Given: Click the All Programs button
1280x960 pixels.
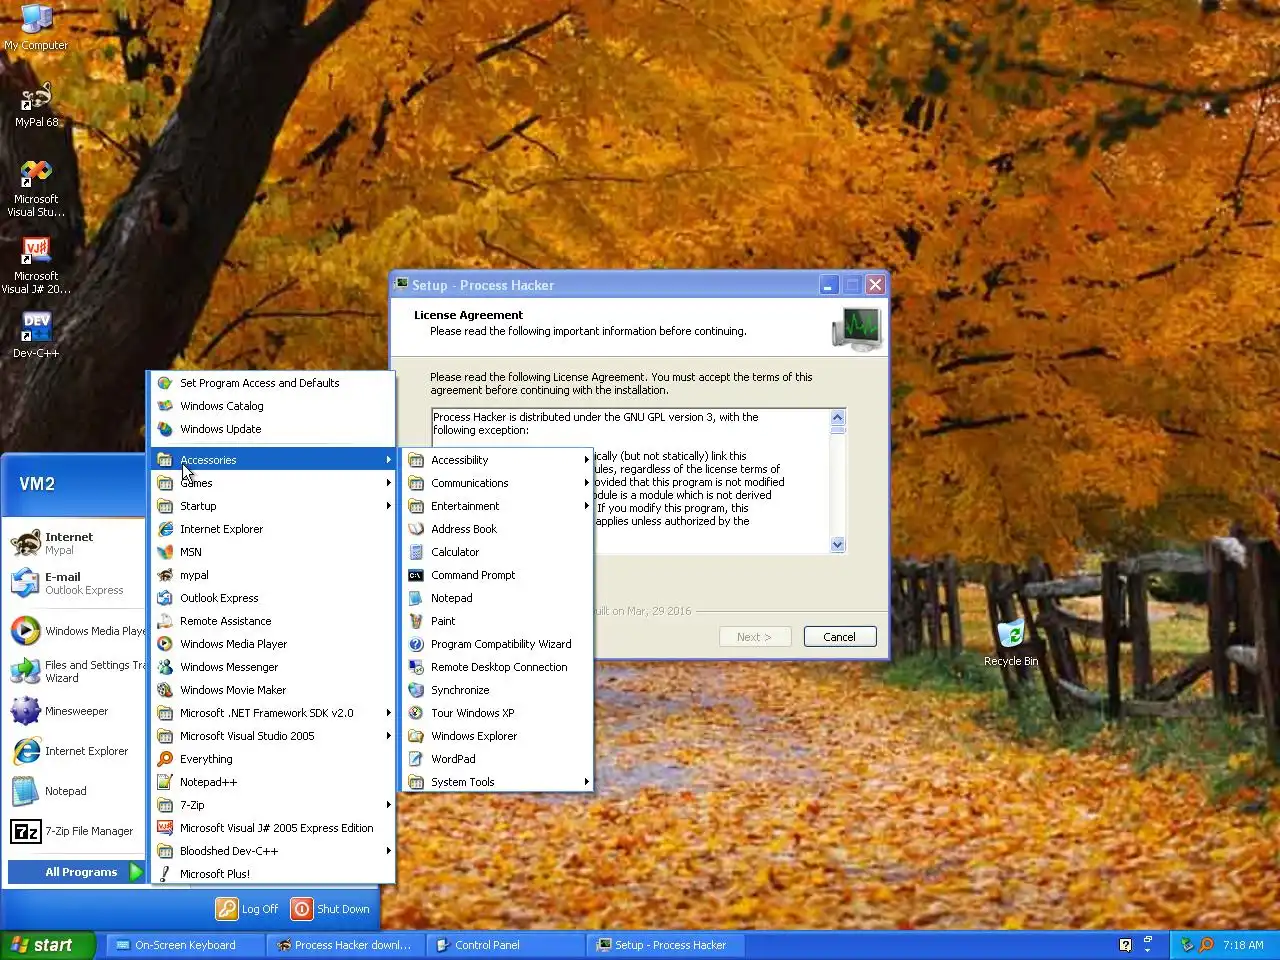Looking at the screenshot, I should [77, 872].
